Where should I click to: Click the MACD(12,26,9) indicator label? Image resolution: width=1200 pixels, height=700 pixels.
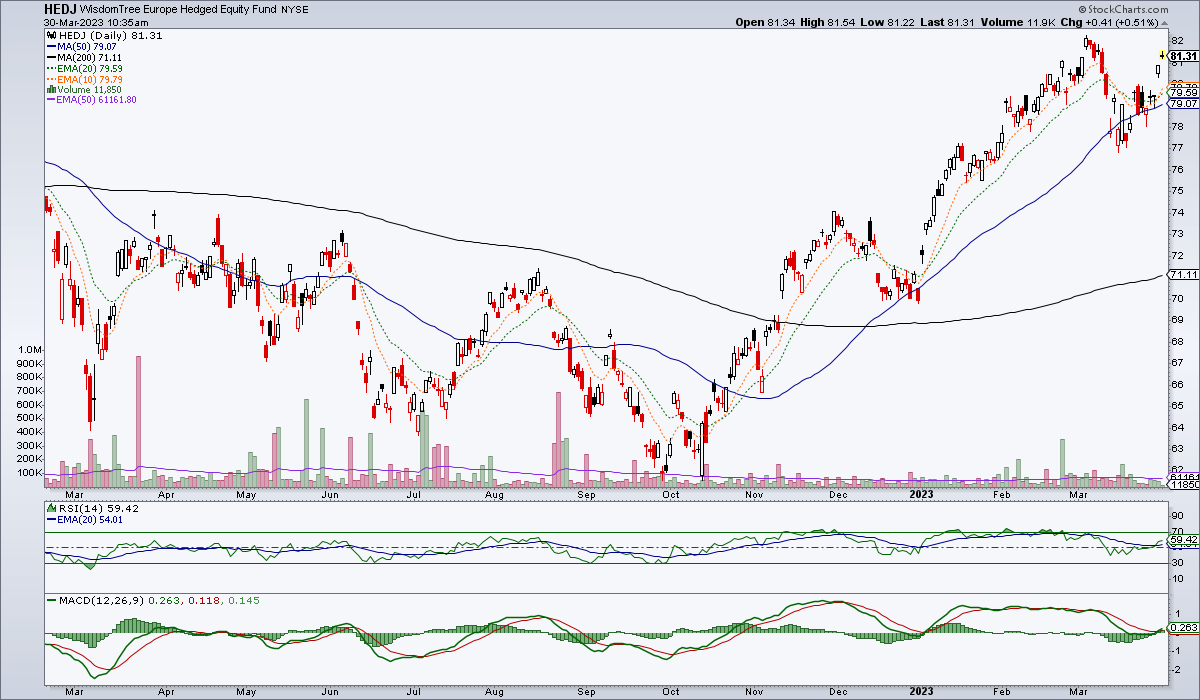[x=100, y=600]
